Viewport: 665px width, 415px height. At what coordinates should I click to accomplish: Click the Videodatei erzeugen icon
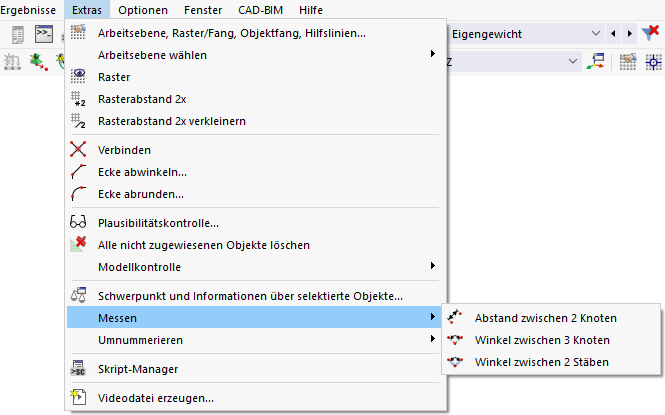[78, 398]
